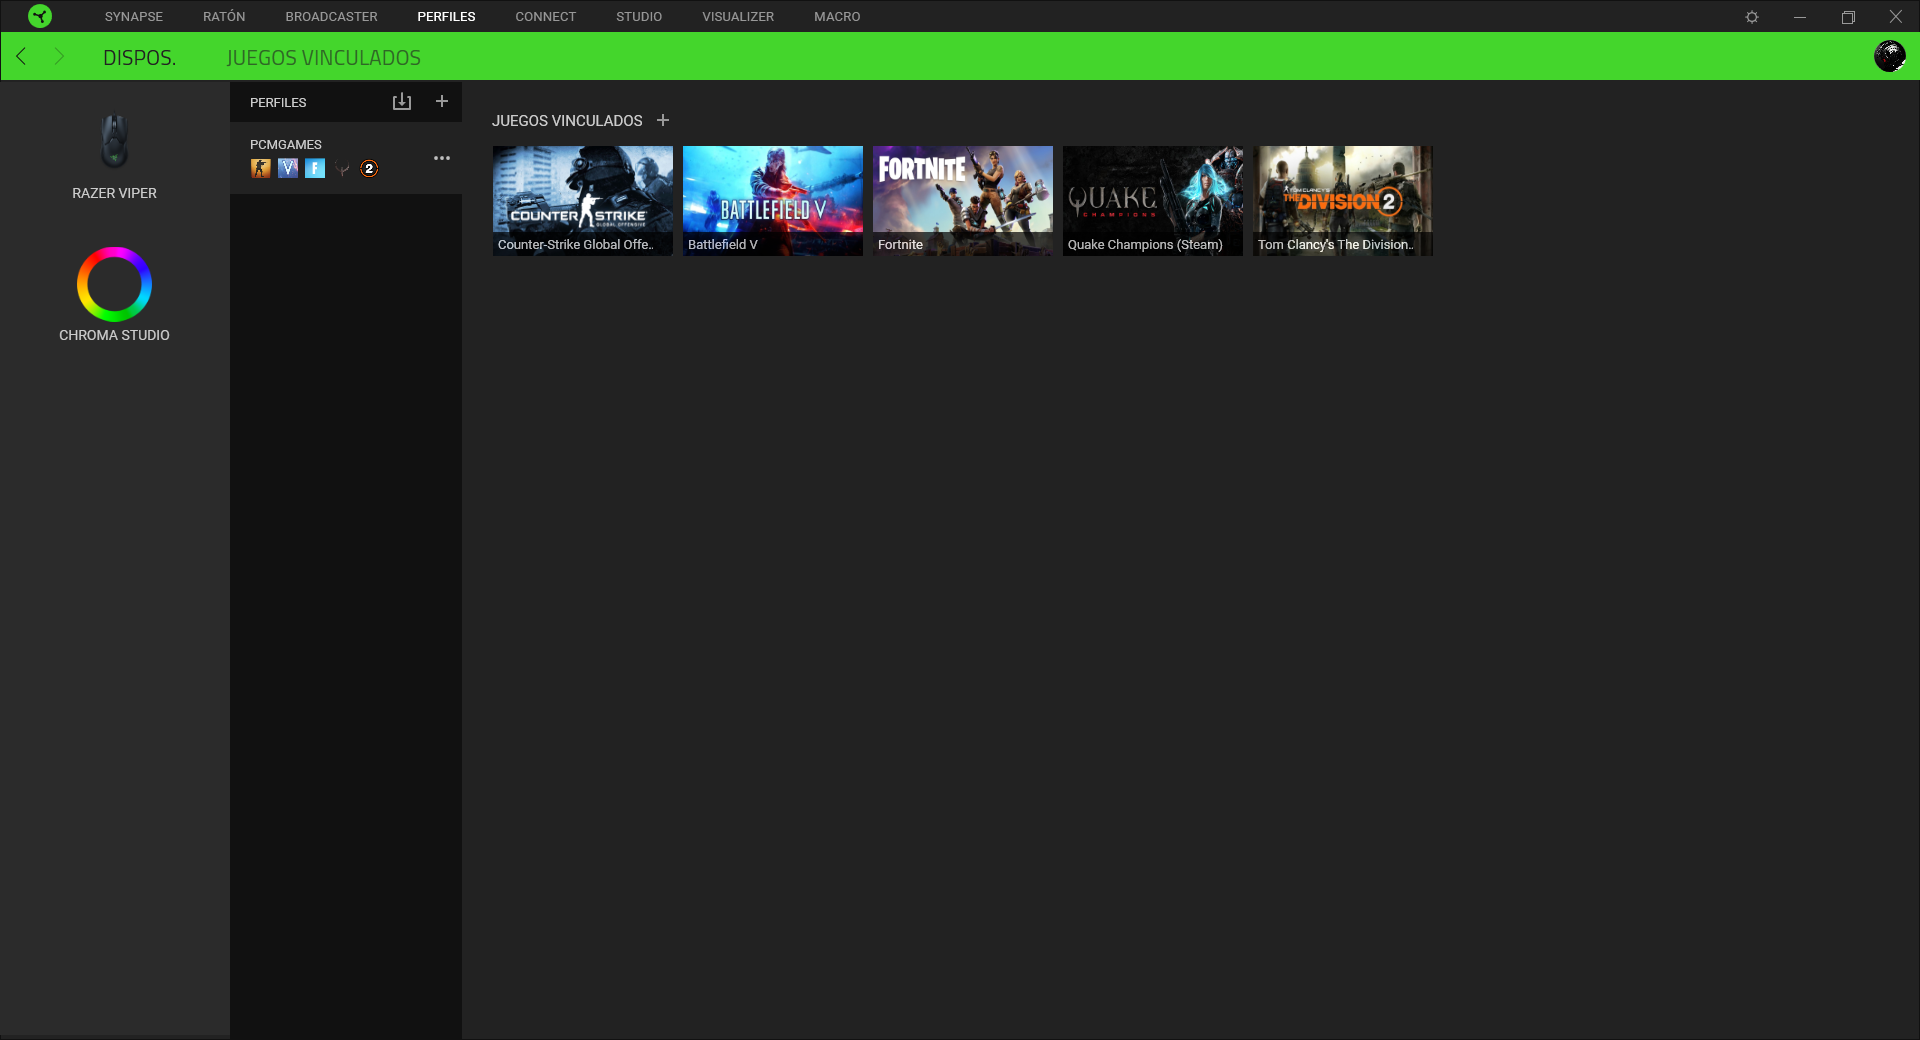Open the SYNAPSE tab
Image resolution: width=1920 pixels, height=1040 pixels.
pyautogui.click(x=134, y=17)
